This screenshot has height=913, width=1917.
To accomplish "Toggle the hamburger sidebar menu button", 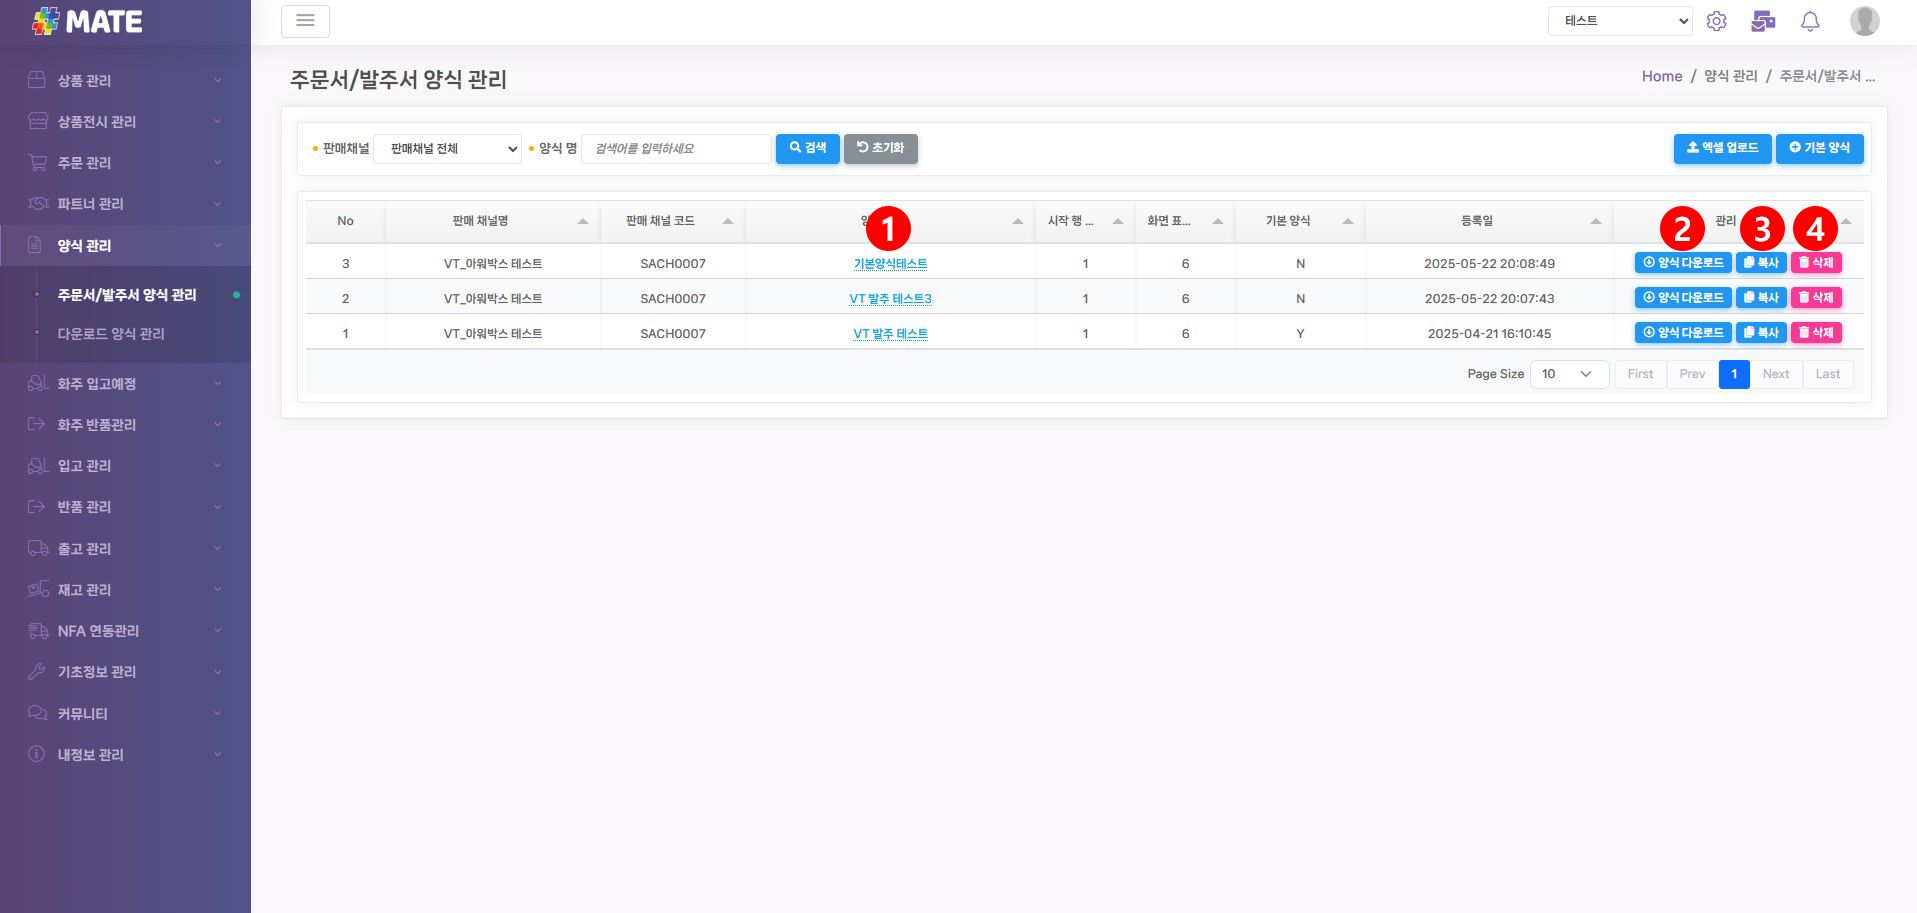I will coord(305,21).
